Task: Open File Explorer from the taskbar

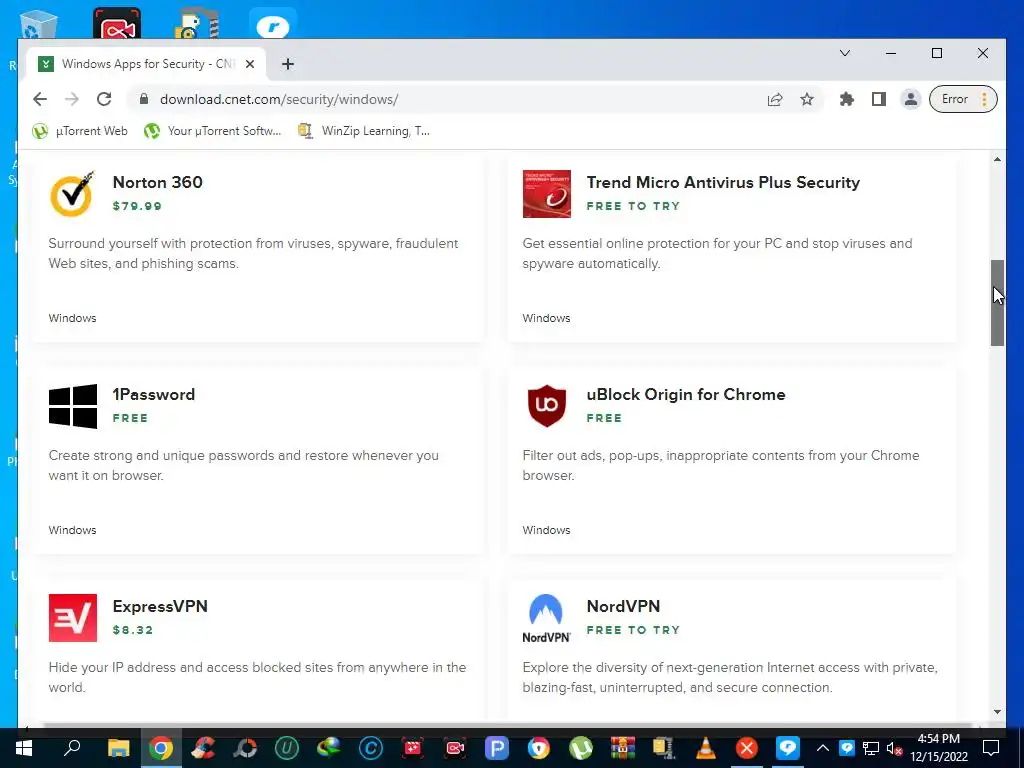Action: [118, 748]
